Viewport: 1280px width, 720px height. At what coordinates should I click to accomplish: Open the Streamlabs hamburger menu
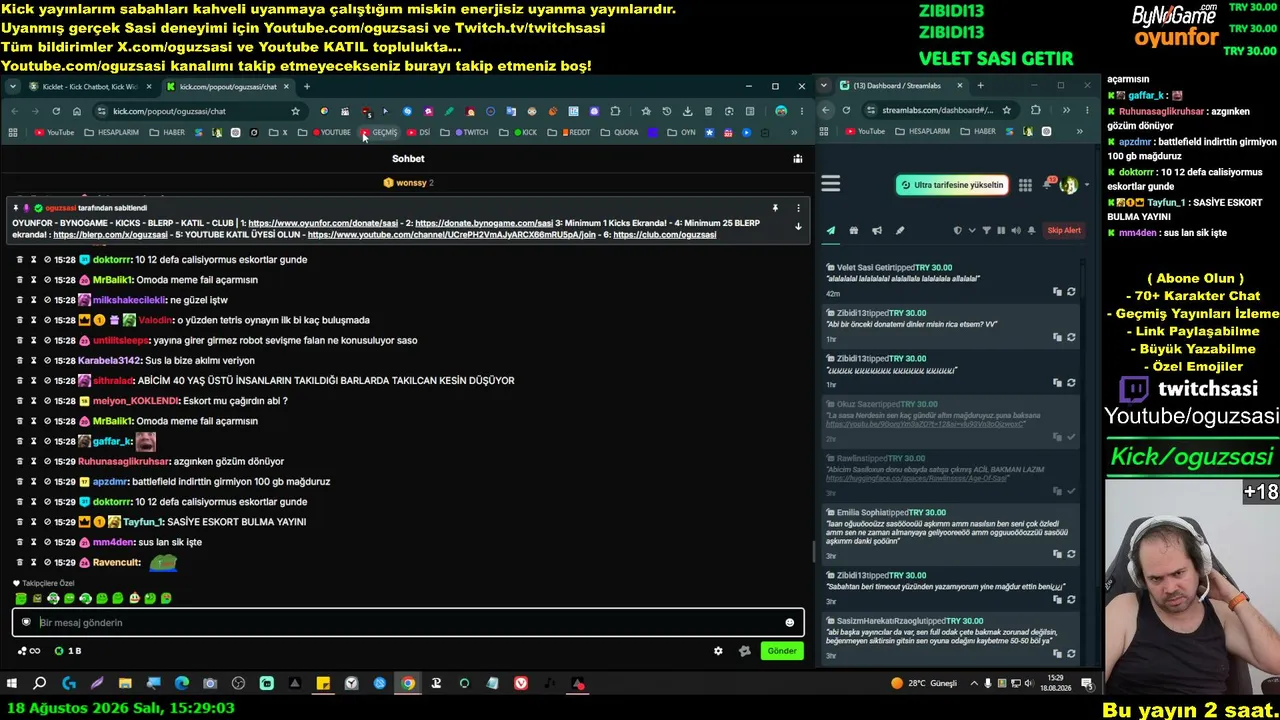[x=831, y=184]
